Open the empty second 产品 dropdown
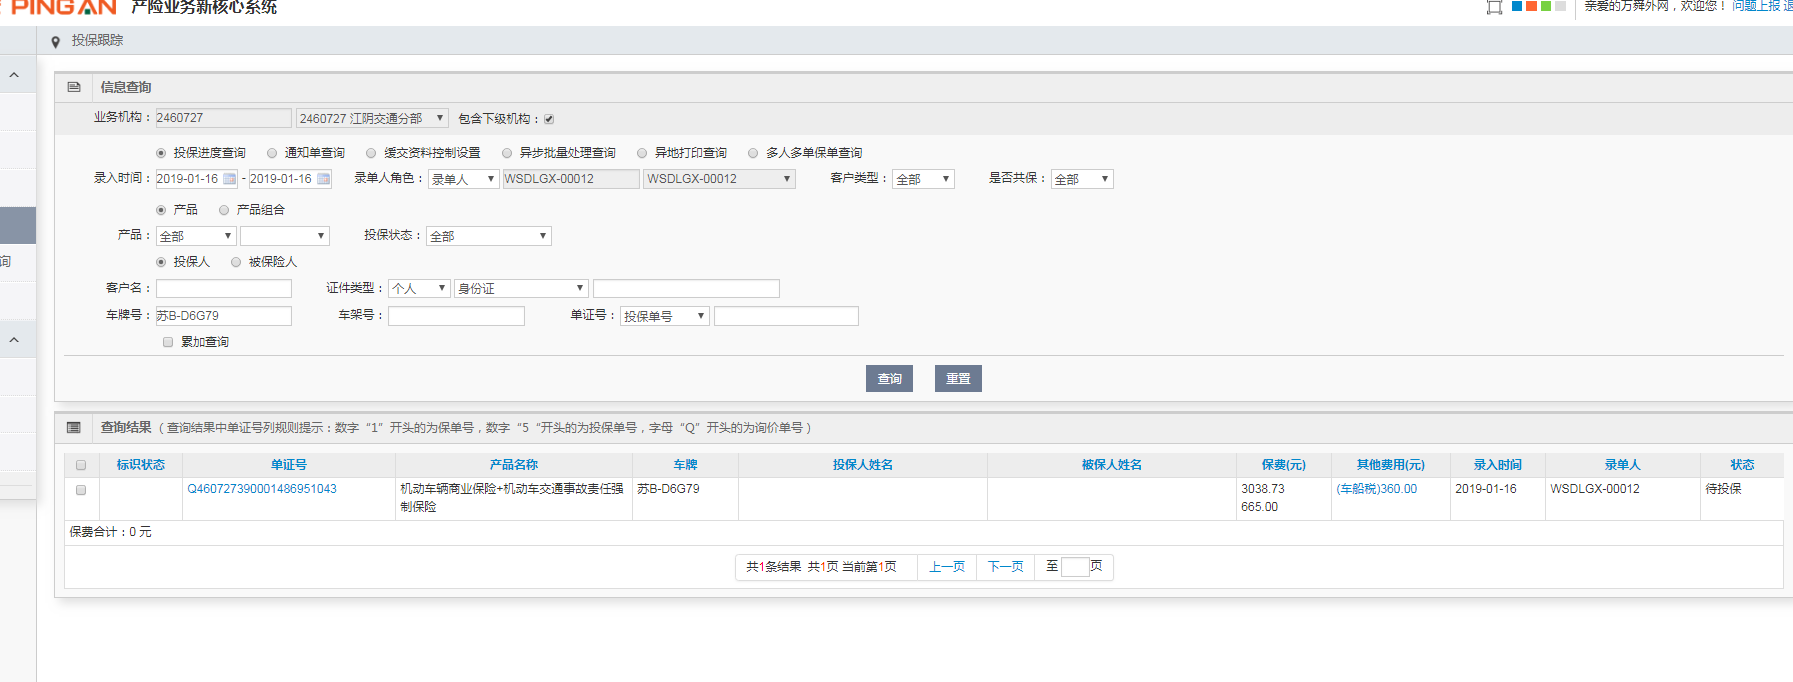Viewport: 1793px width, 682px height. point(285,236)
